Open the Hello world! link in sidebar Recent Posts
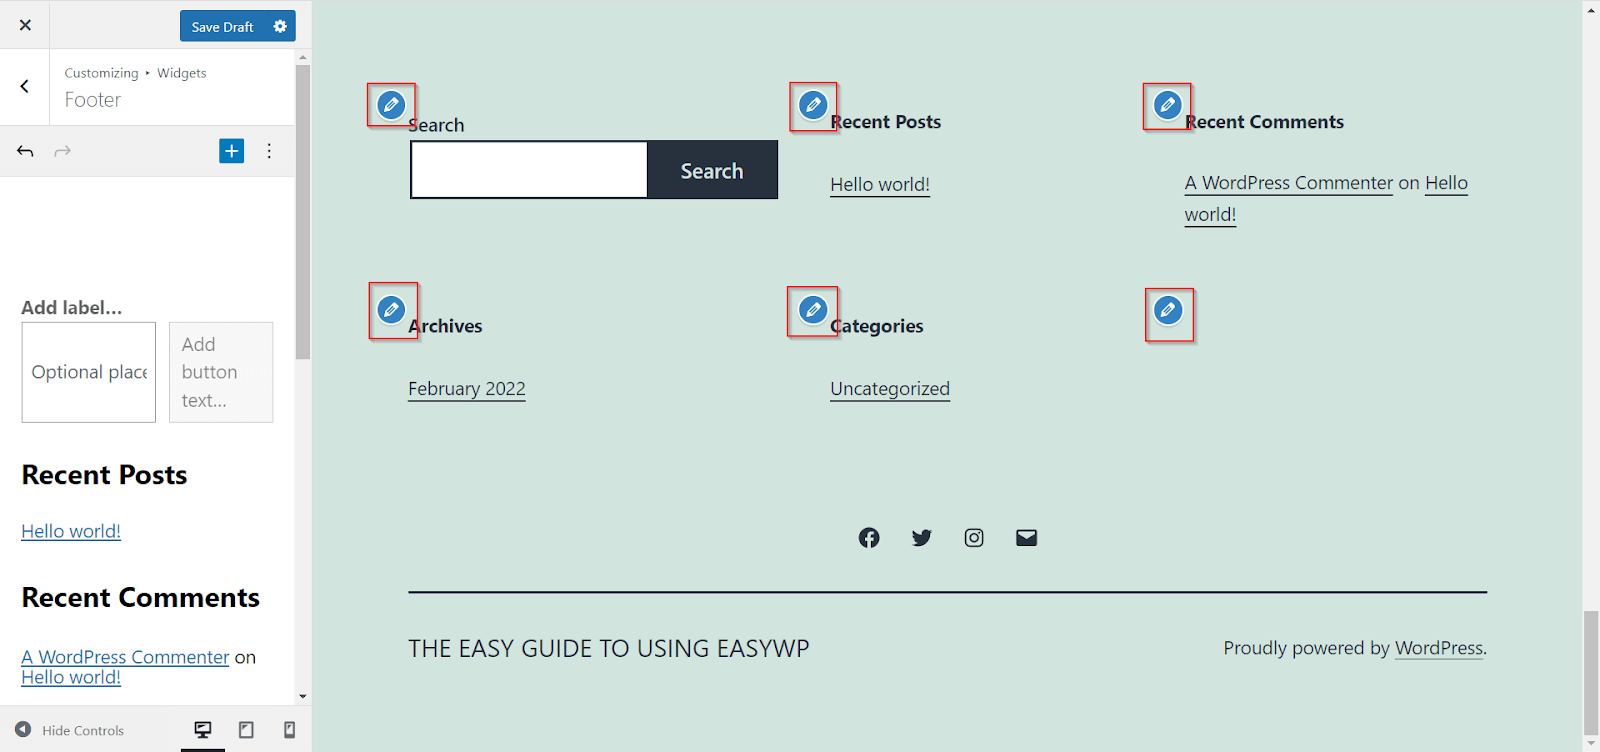 (x=71, y=531)
